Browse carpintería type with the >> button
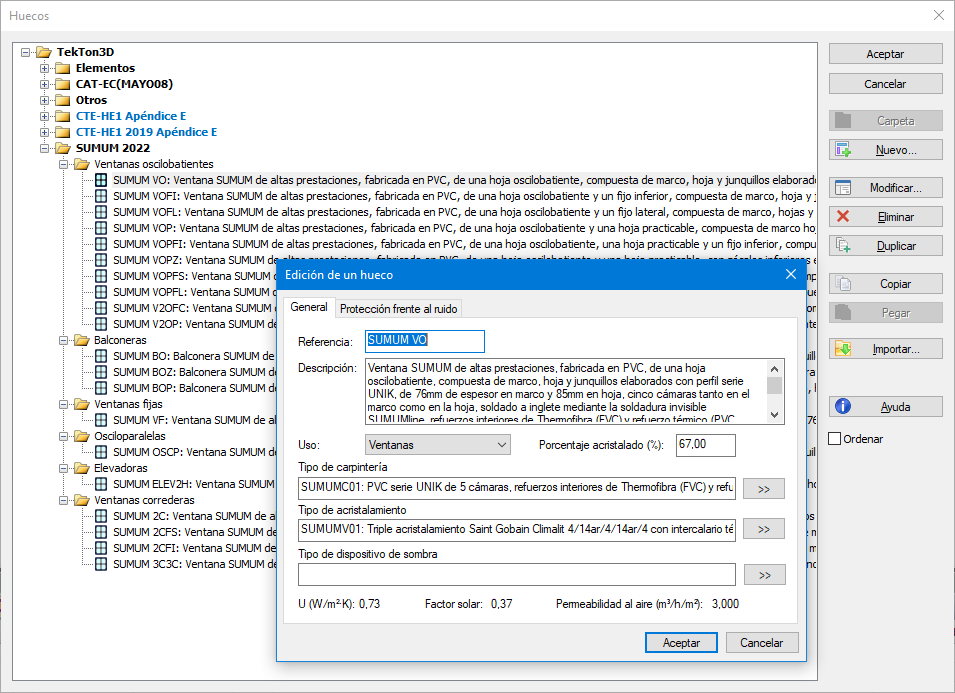 (x=764, y=489)
